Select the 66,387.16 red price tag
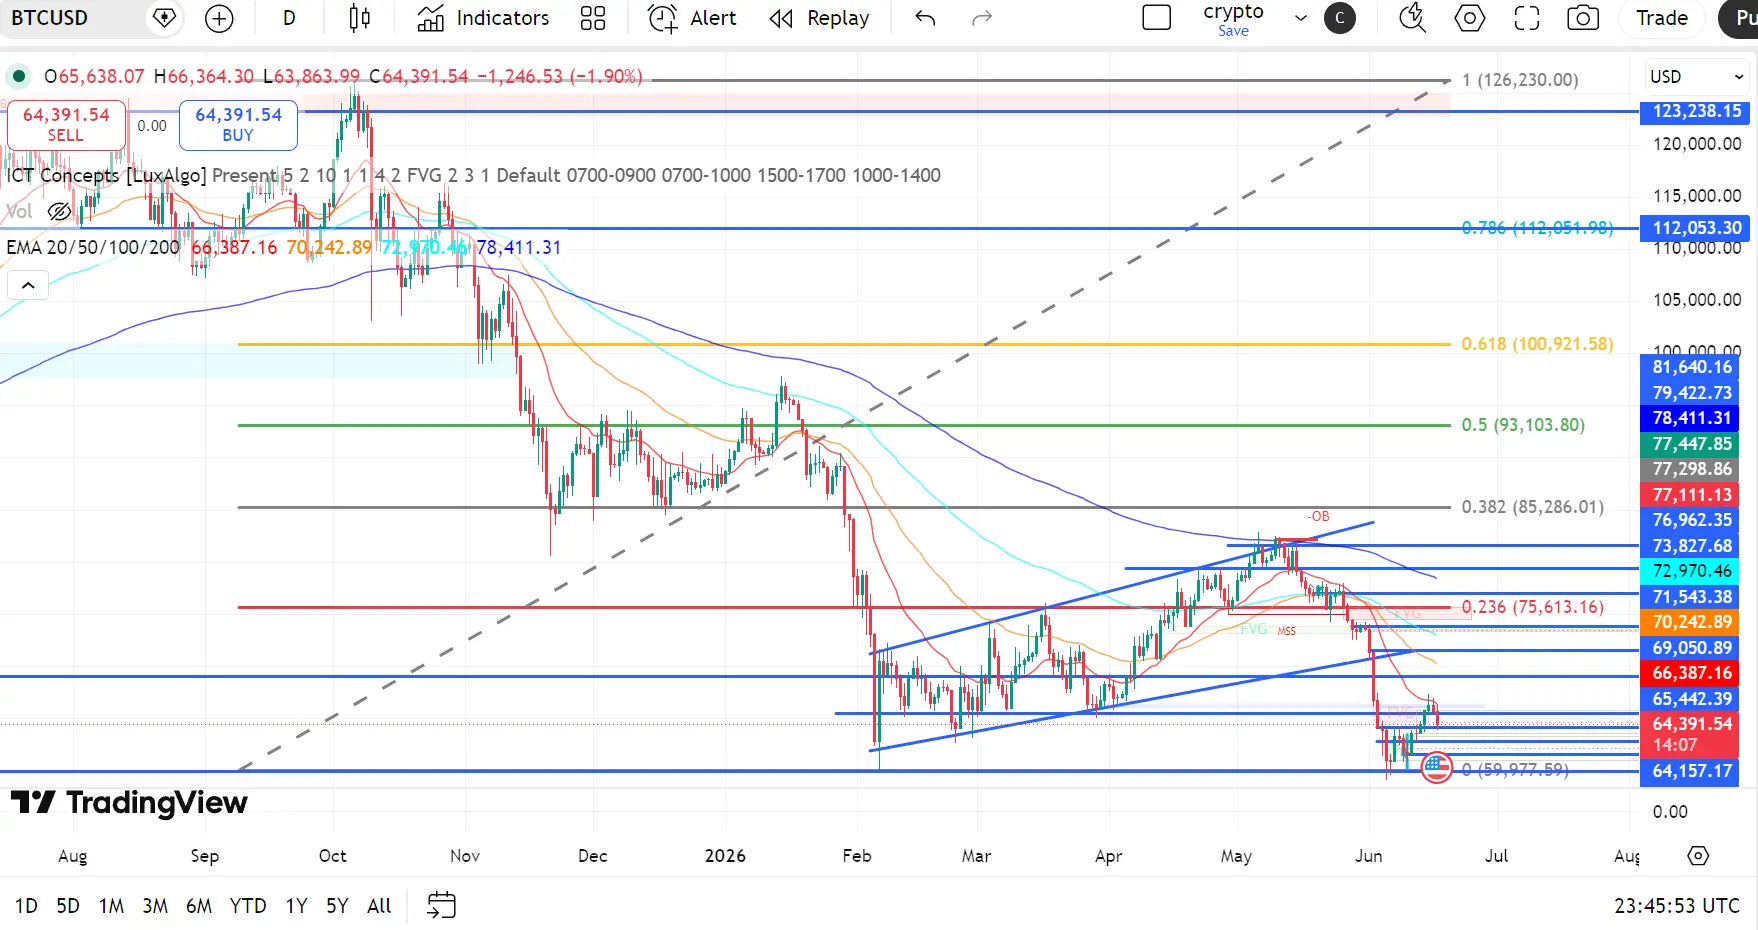1758x930 pixels. [1691, 673]
